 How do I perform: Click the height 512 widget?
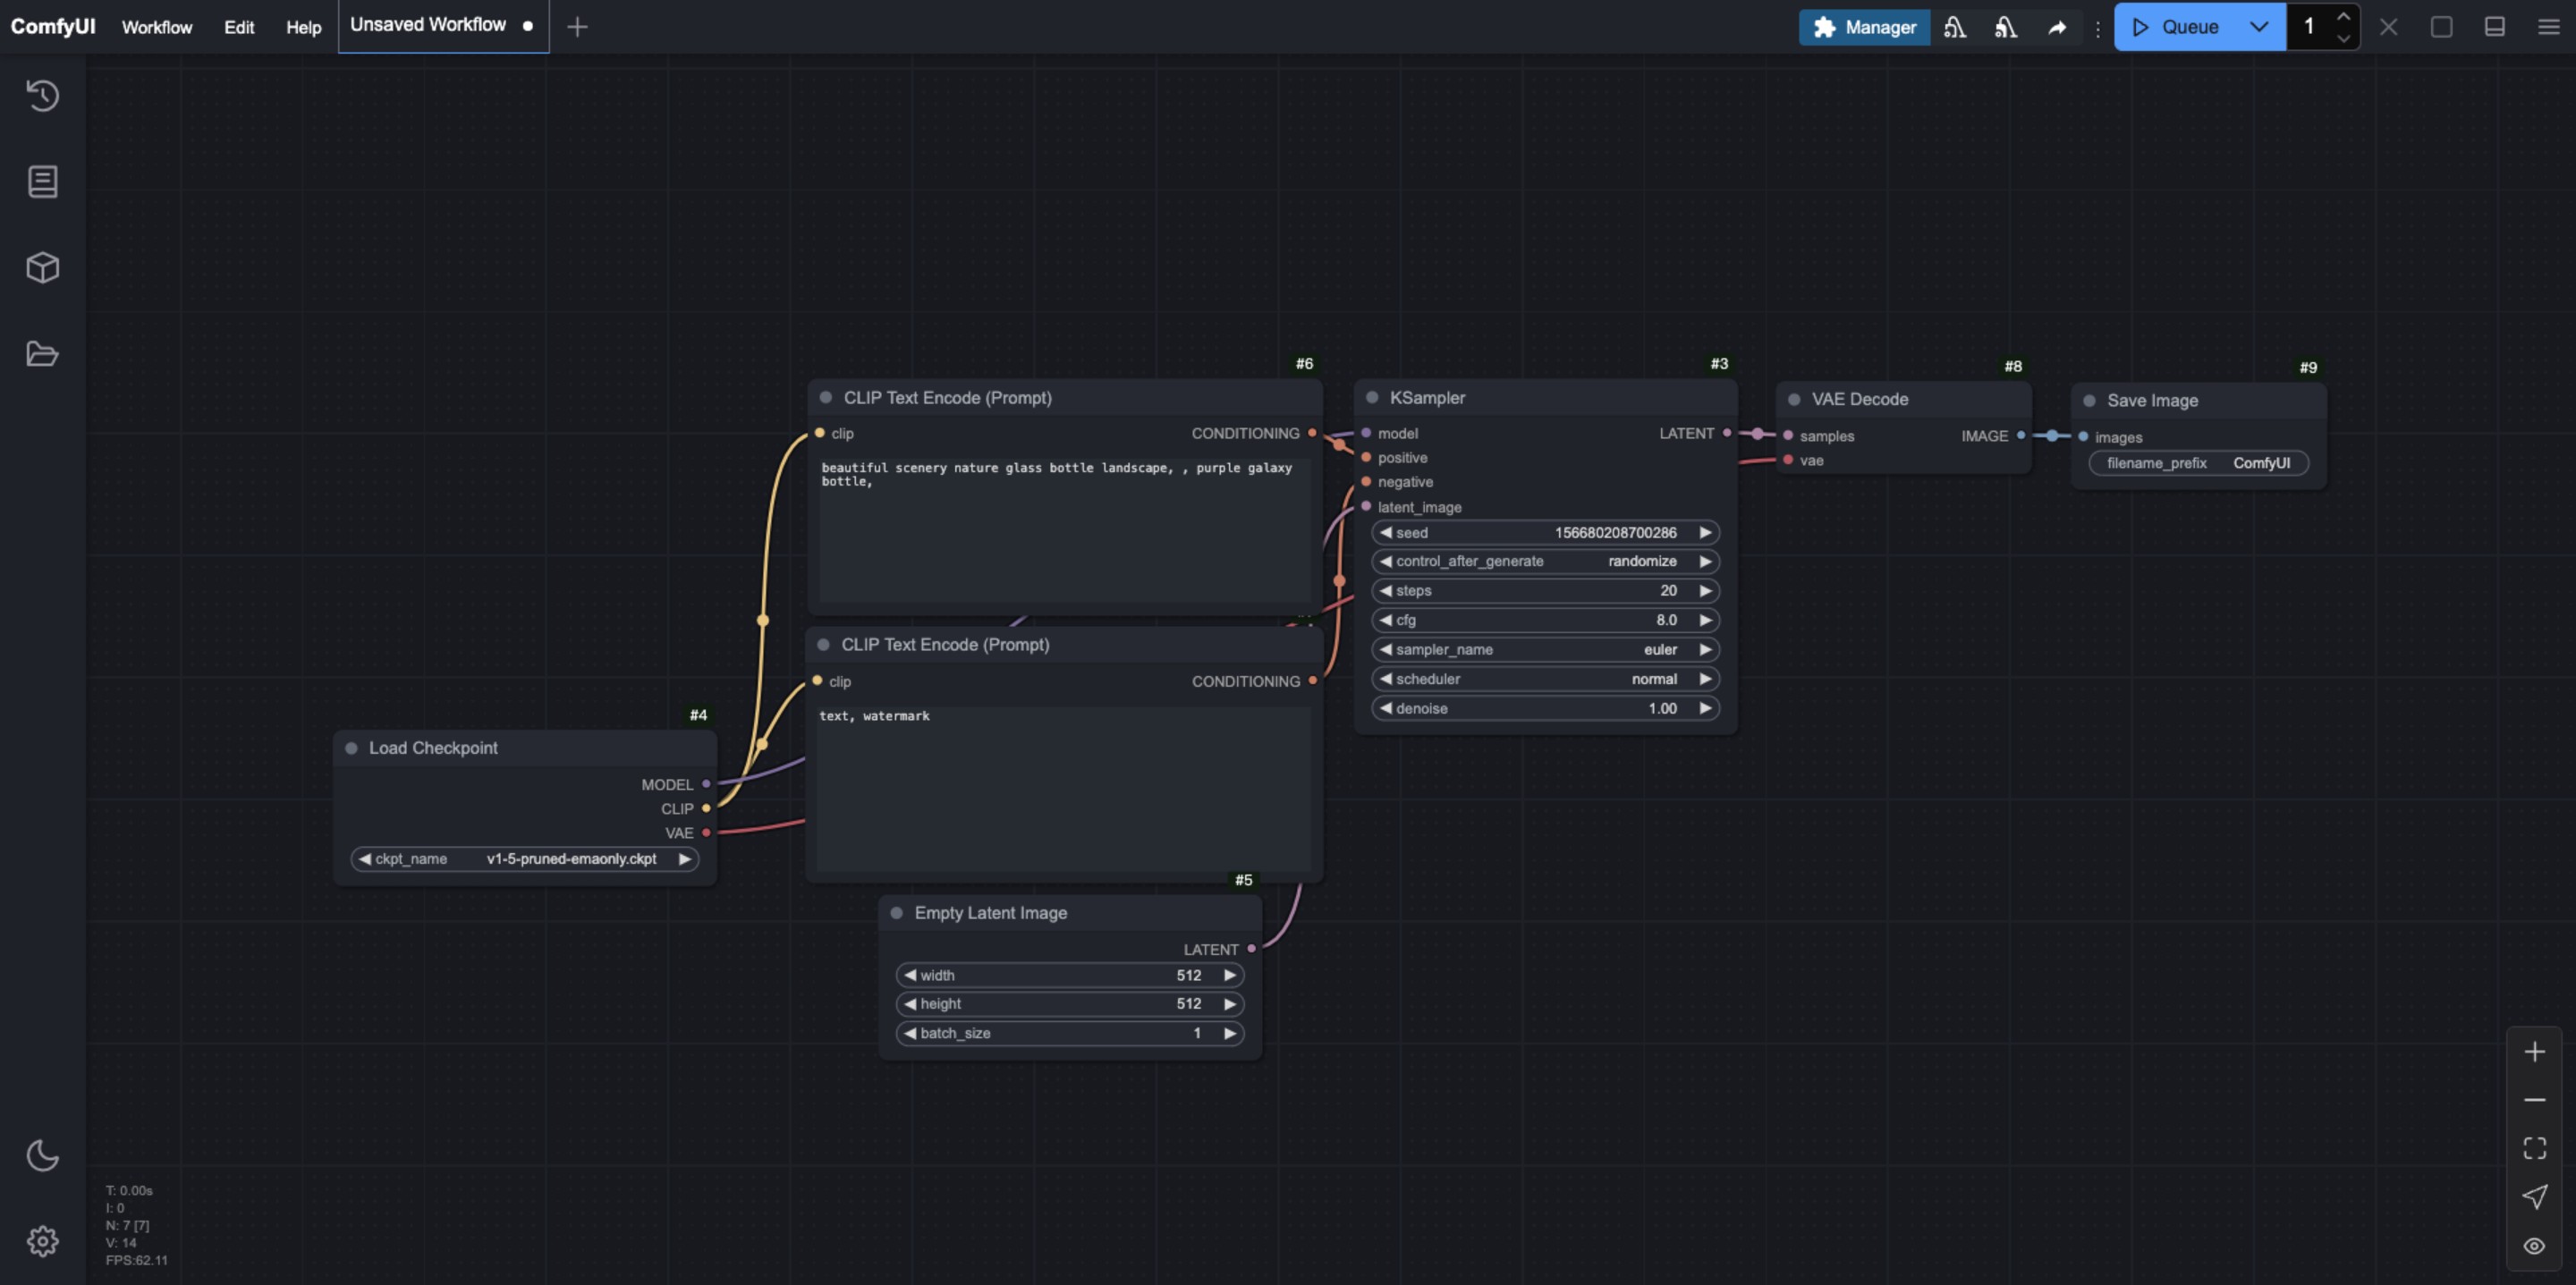coord(1070,1004)
